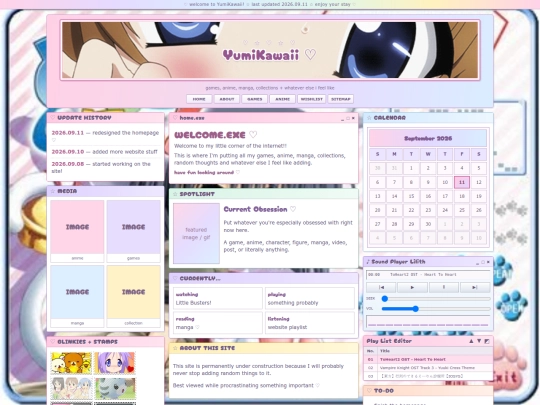This screenshot has width=540, height=405.
Task: Close the Sound Player Lilith window
Action: pos(488,262)
